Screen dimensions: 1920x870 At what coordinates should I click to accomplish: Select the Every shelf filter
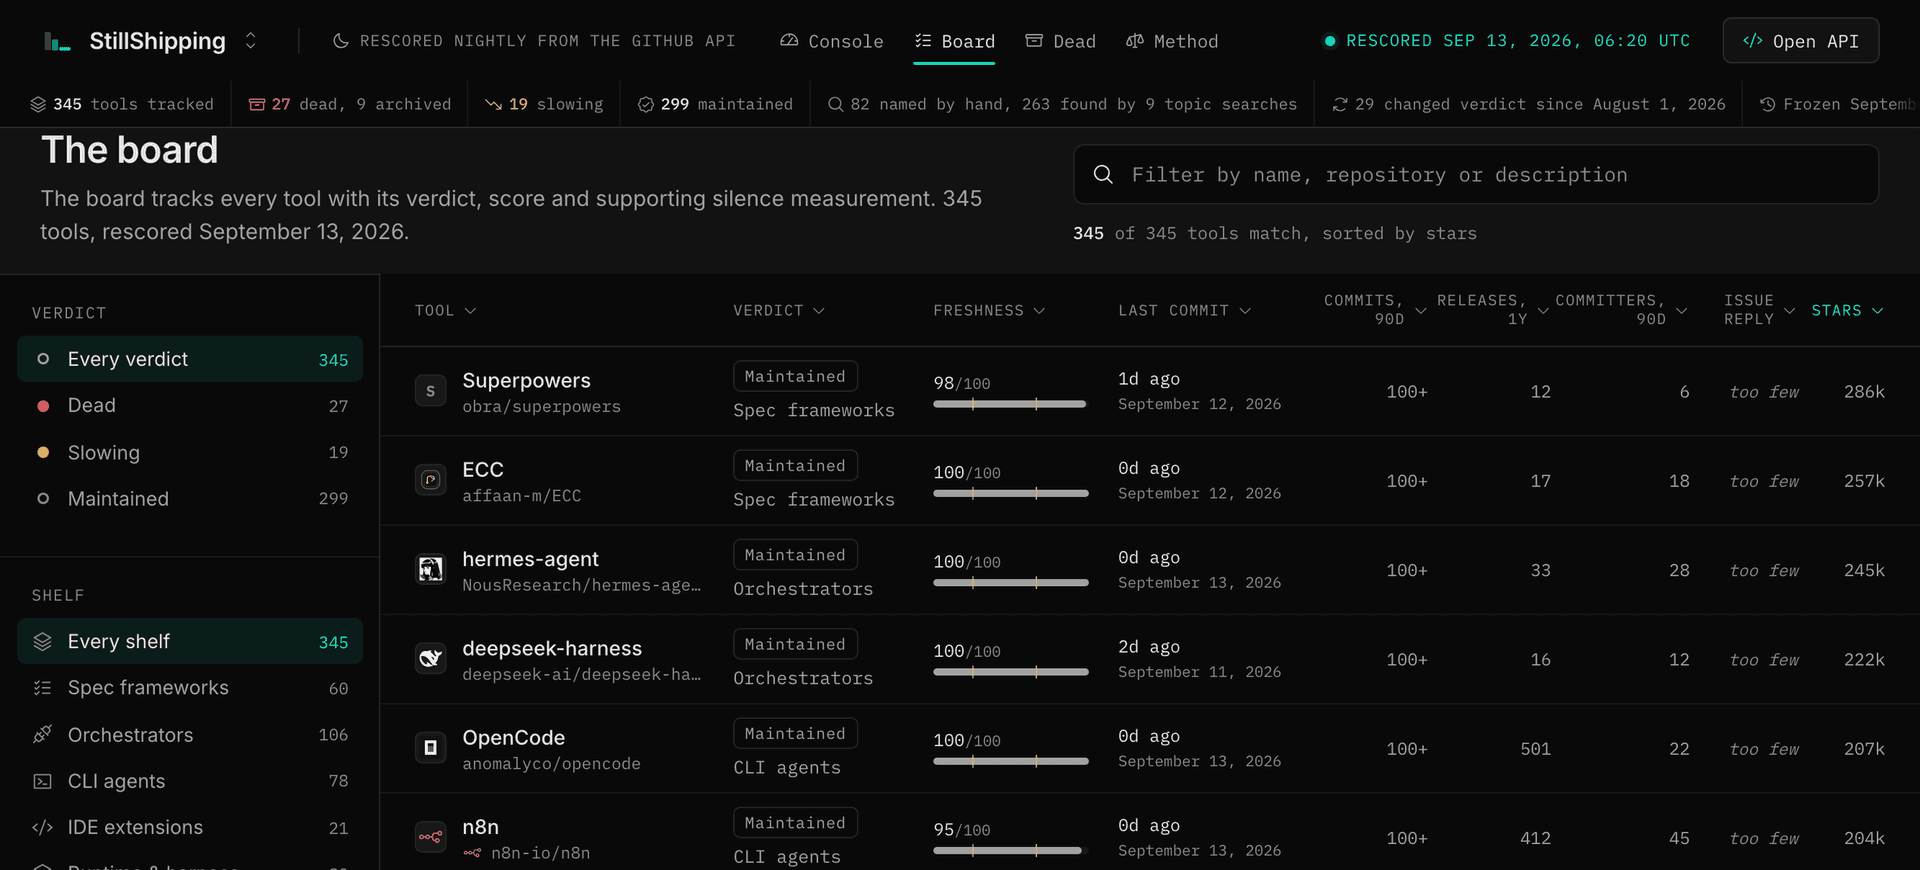(190, 641)
